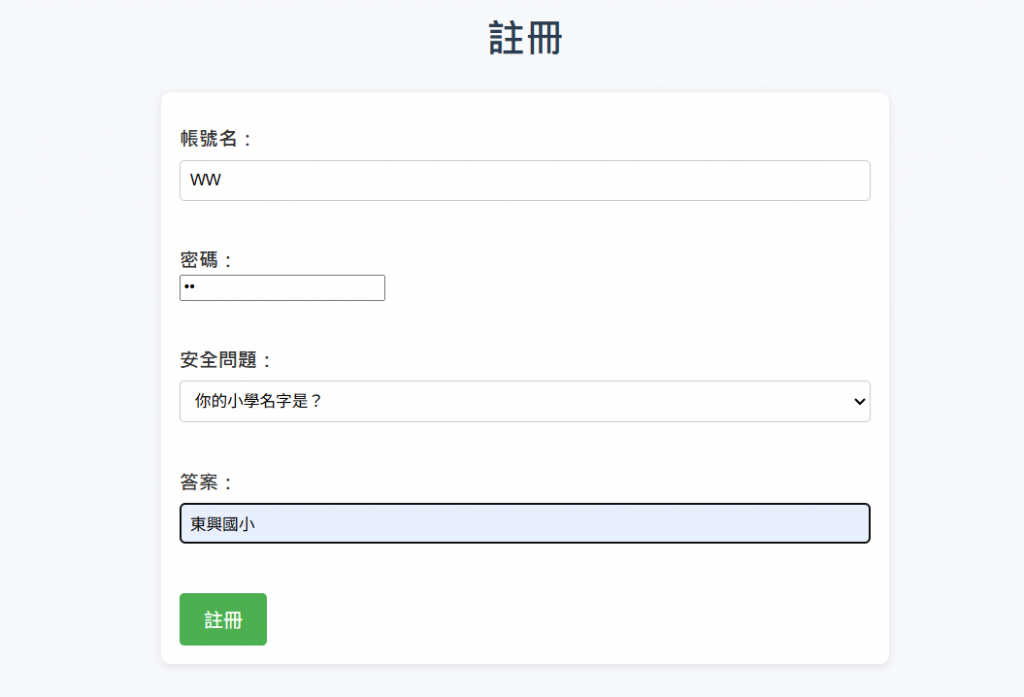Click the 註冊 page heading
Screen dimensions: 1024x697
pos(525,38)
